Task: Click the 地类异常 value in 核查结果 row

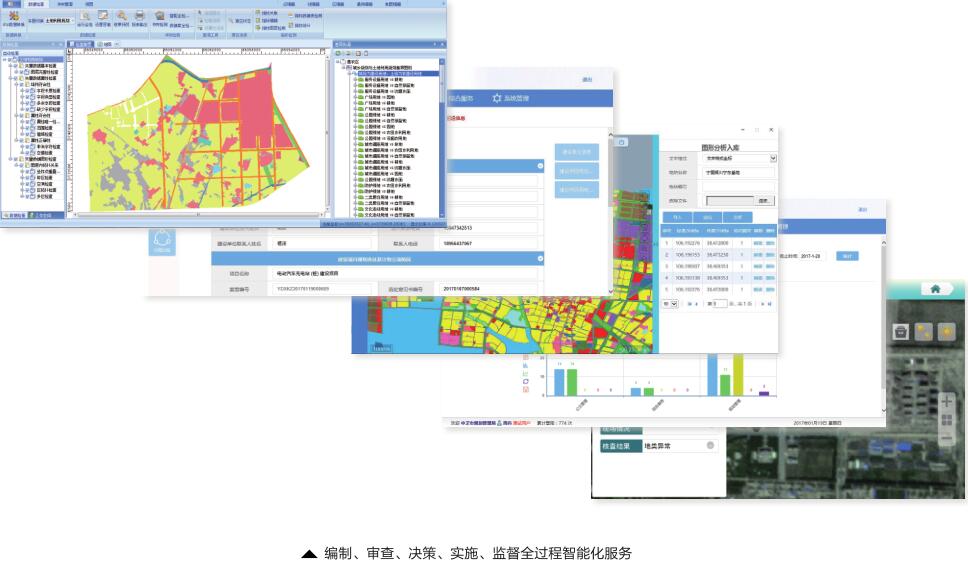Action: pyautogui.click(x=657, y=446)
